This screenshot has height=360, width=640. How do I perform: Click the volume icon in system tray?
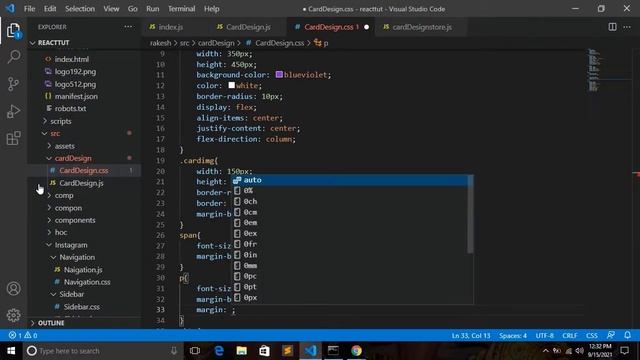tap(580, 351)
